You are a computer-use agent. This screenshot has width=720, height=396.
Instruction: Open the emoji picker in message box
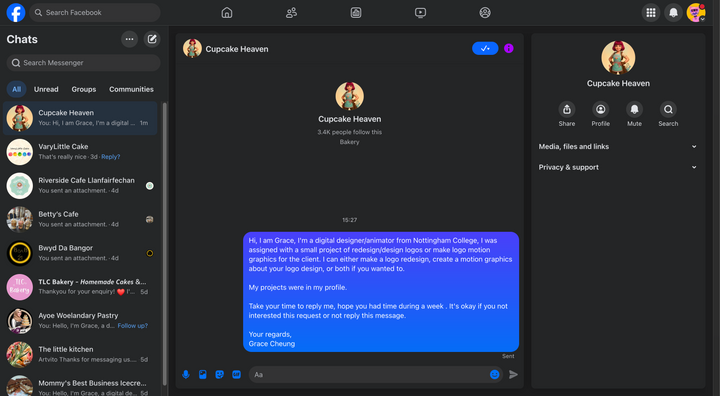click(x=495, y=374)
